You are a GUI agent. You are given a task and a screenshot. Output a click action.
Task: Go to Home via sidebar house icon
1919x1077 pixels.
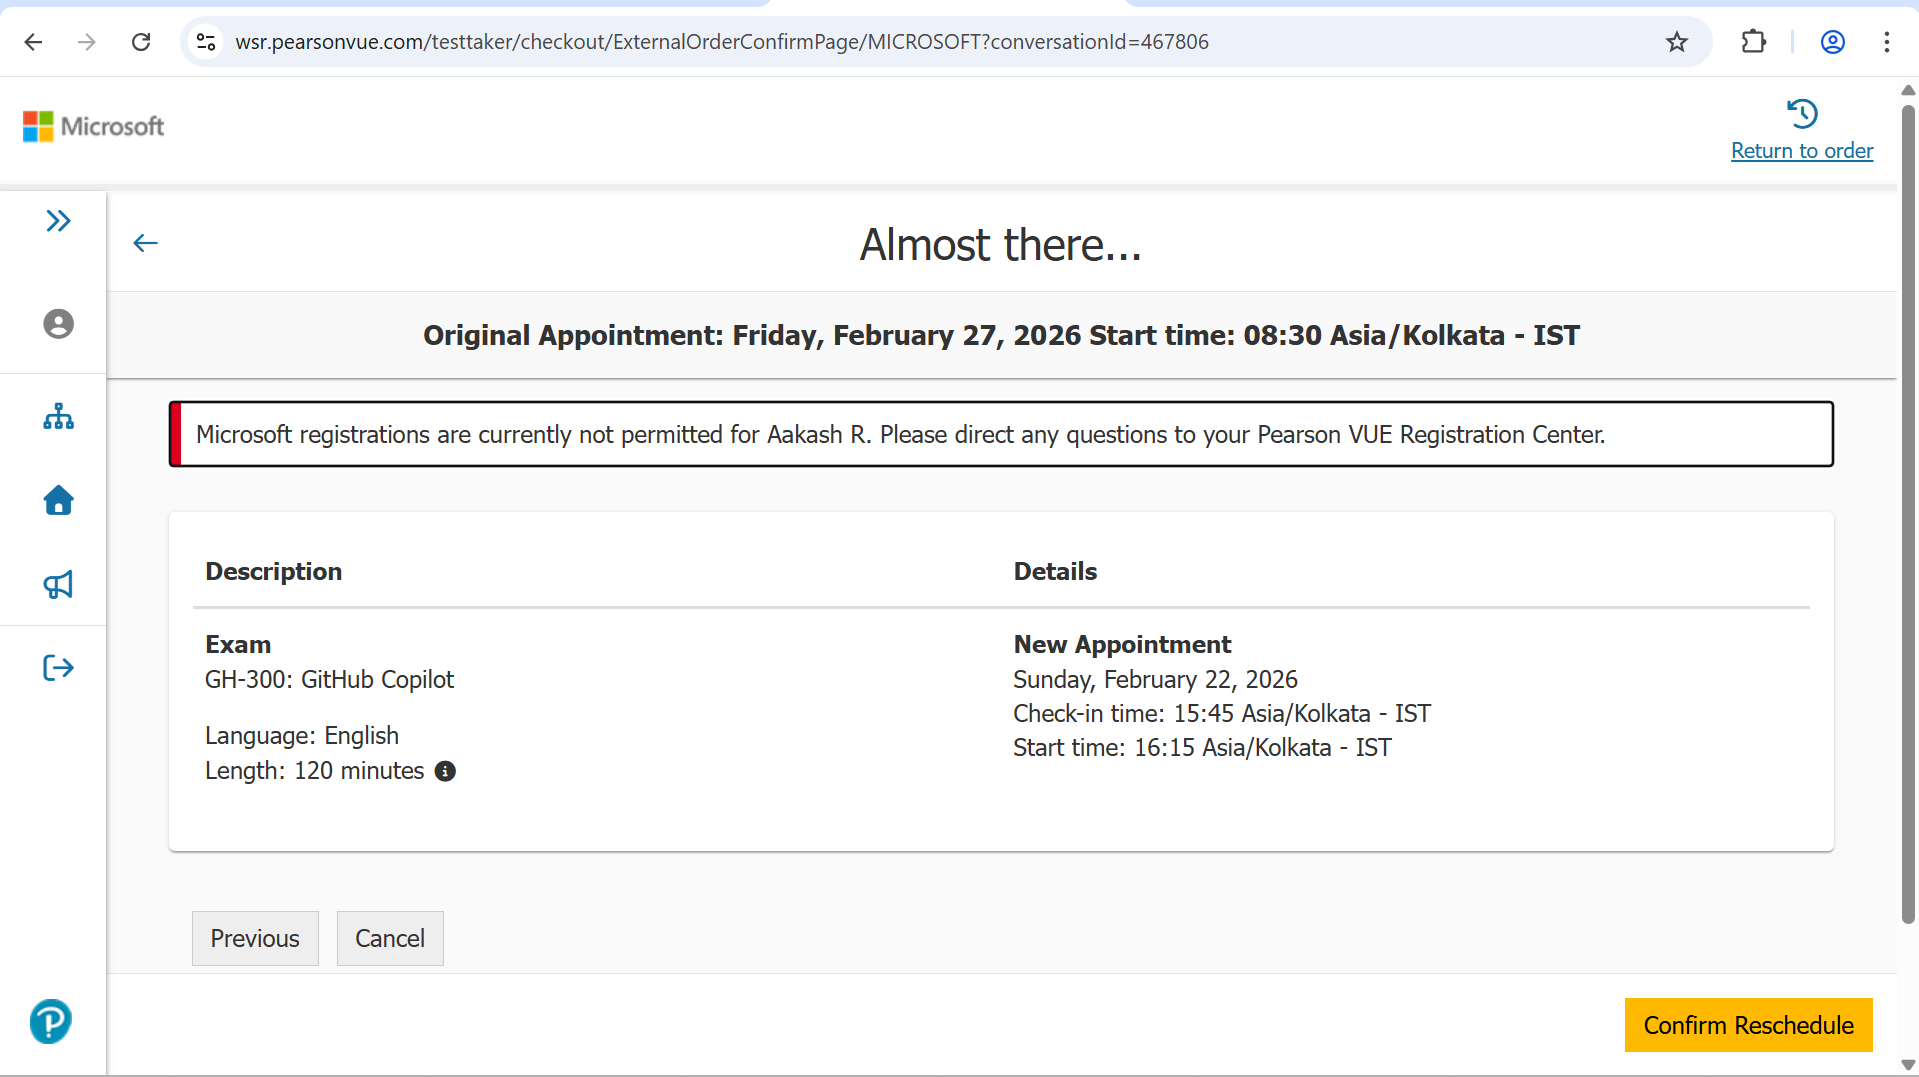click(x=58, y=500)
